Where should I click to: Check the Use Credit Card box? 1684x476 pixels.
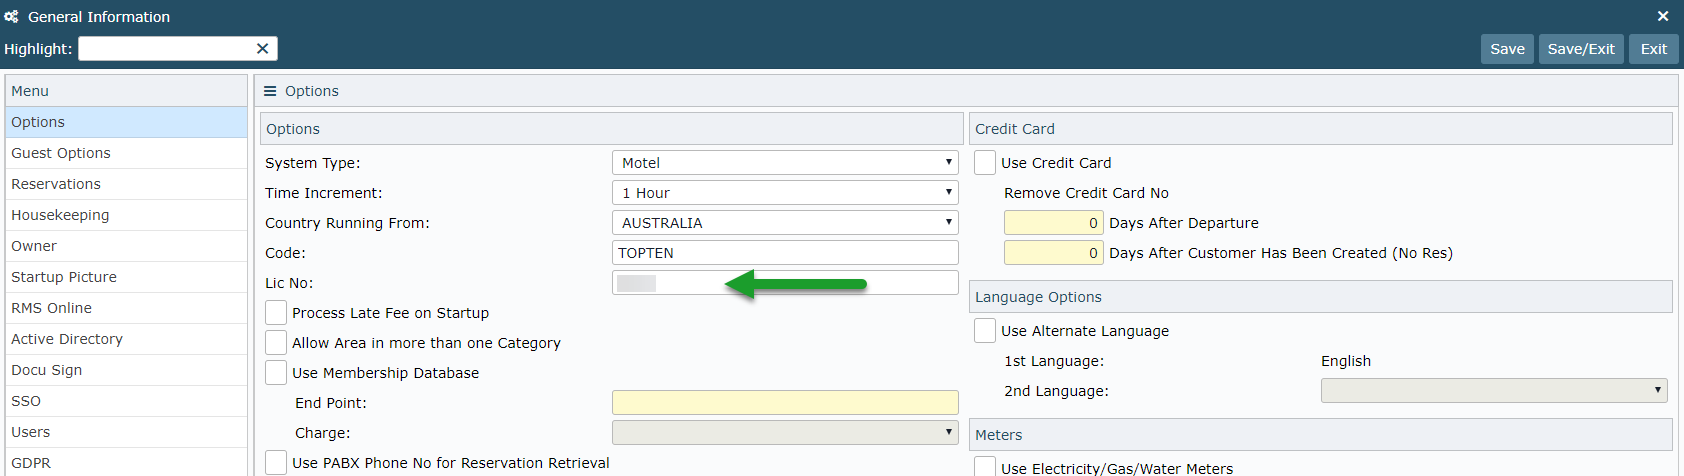985,163
